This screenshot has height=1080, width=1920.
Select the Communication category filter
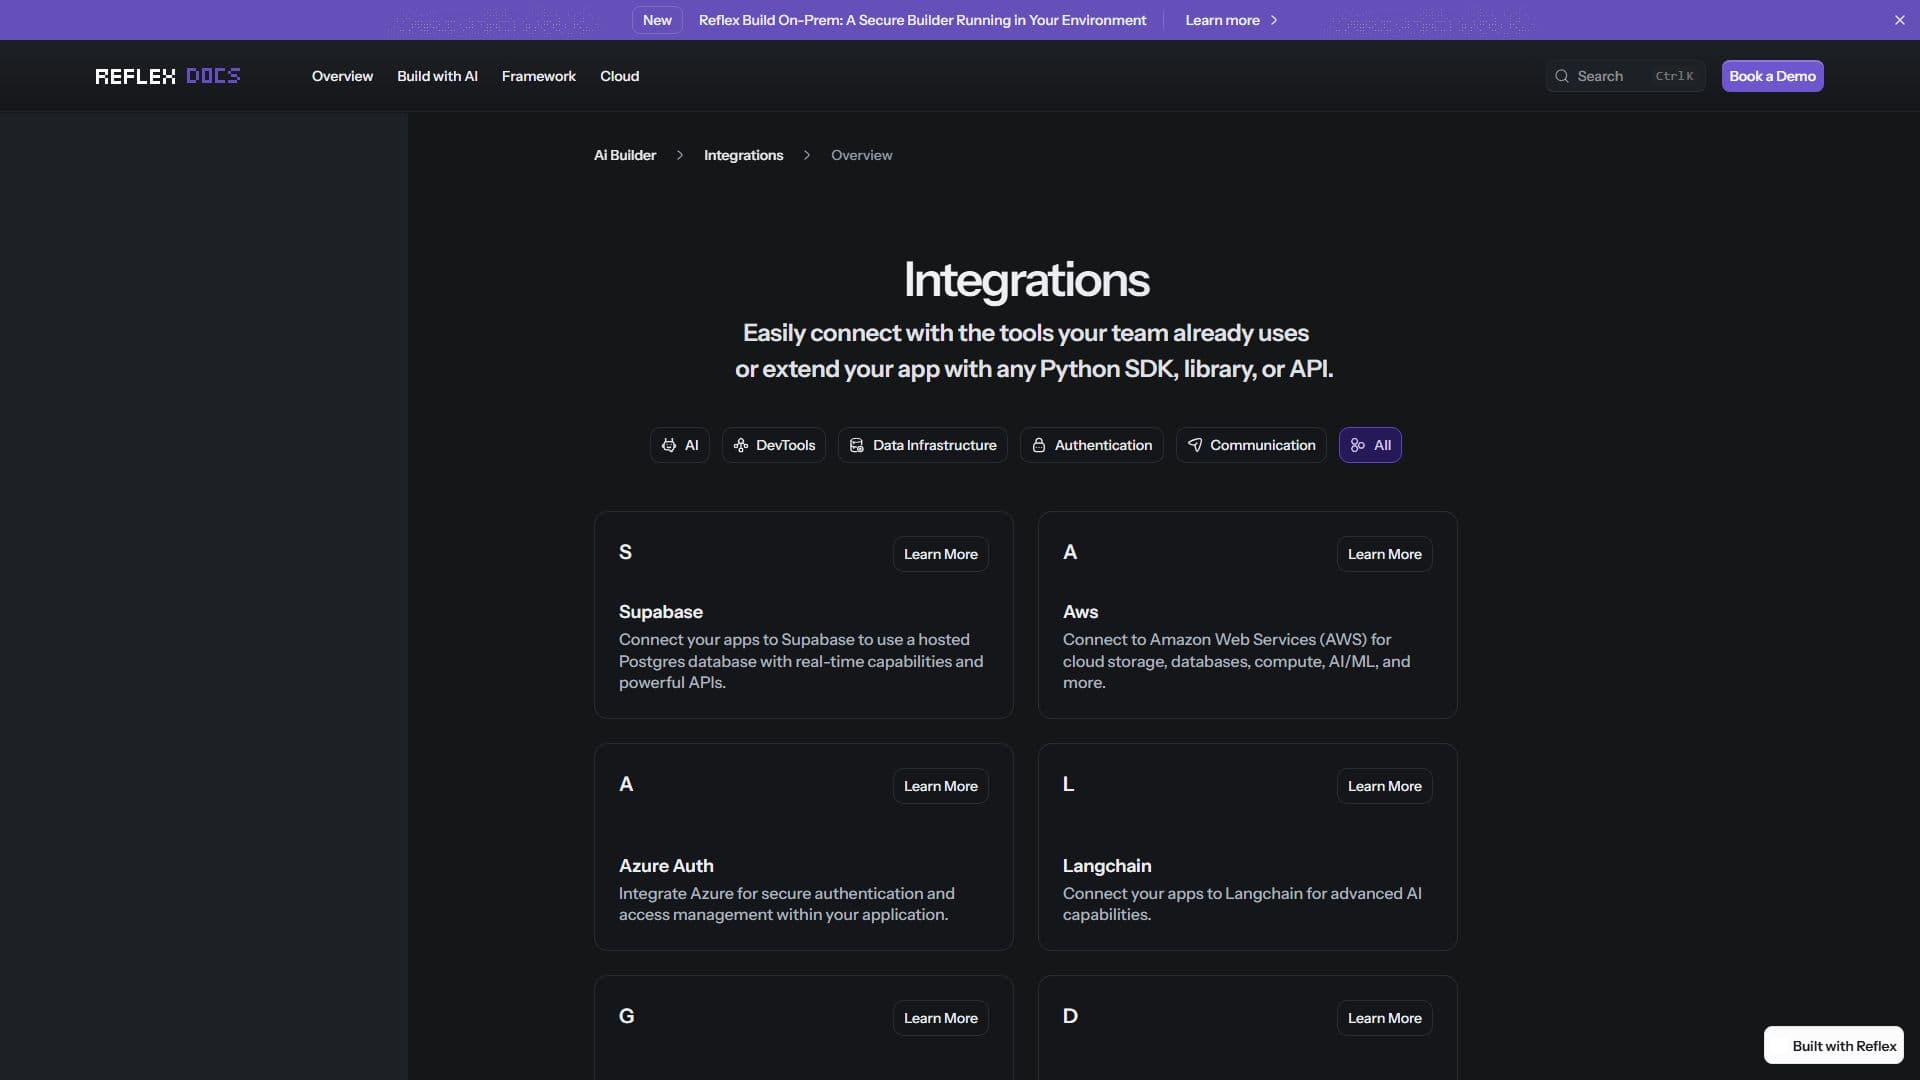(x=1251, y=445)
